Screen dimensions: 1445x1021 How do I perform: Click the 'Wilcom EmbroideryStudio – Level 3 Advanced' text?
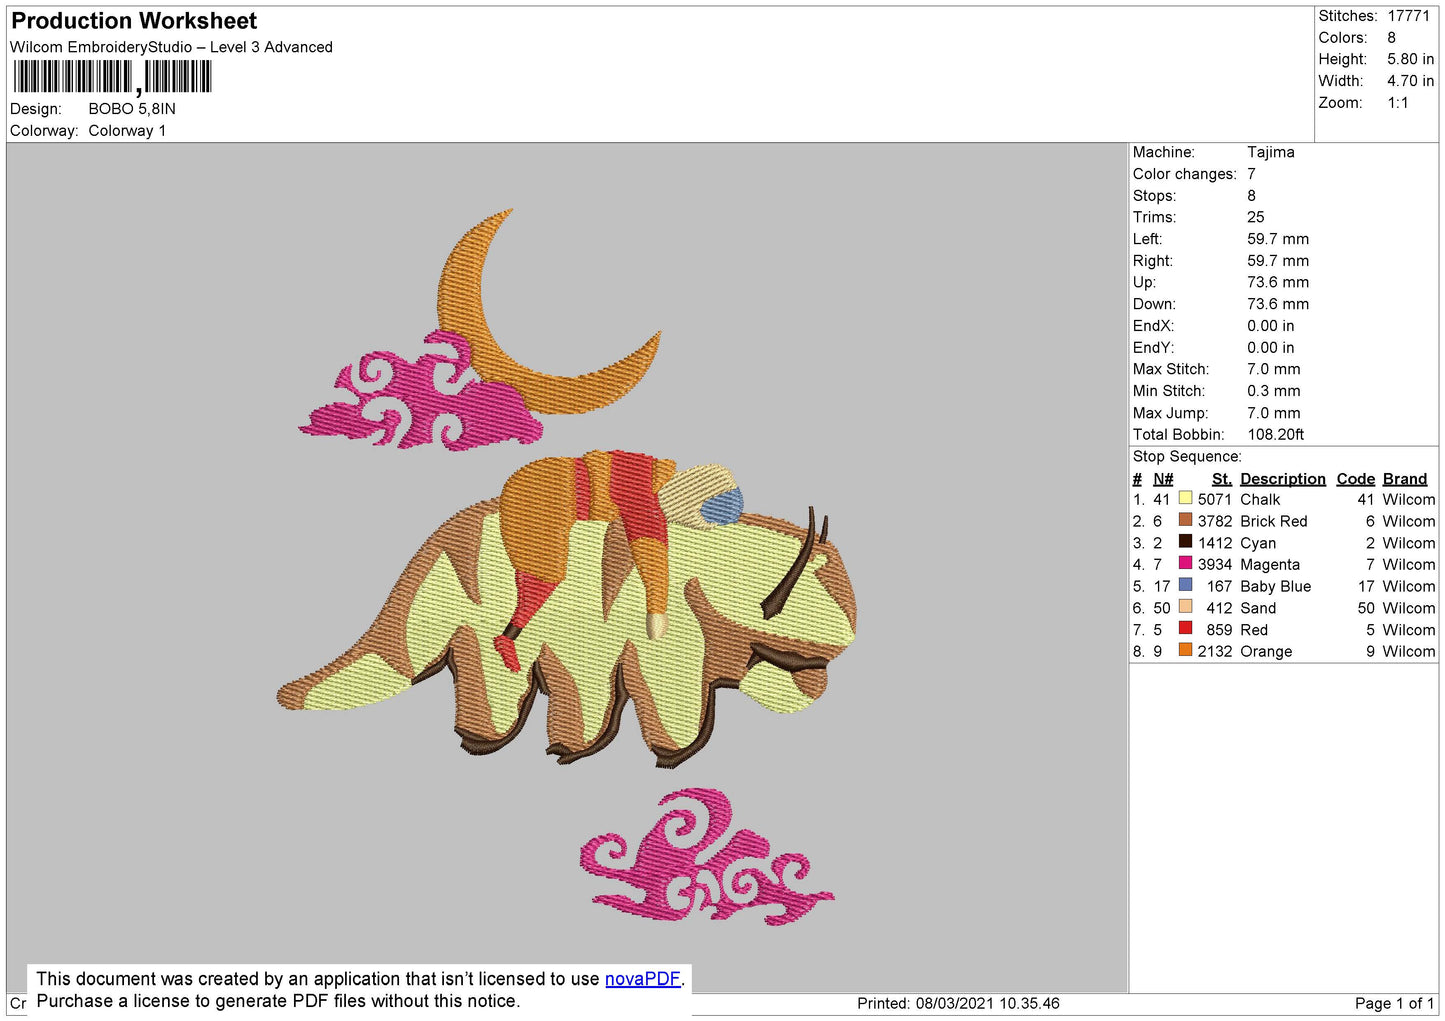coord(171,47)
